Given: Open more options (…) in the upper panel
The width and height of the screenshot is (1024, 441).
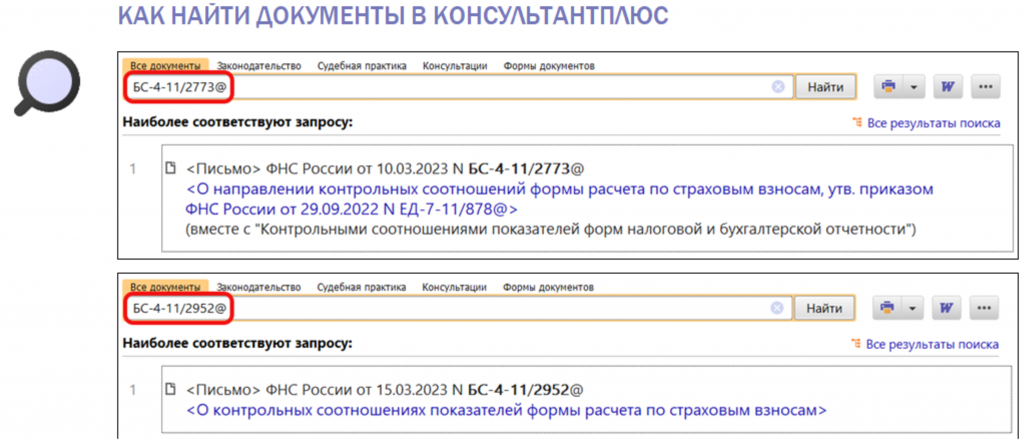Looking at the screenshot, I should point(986,87).
